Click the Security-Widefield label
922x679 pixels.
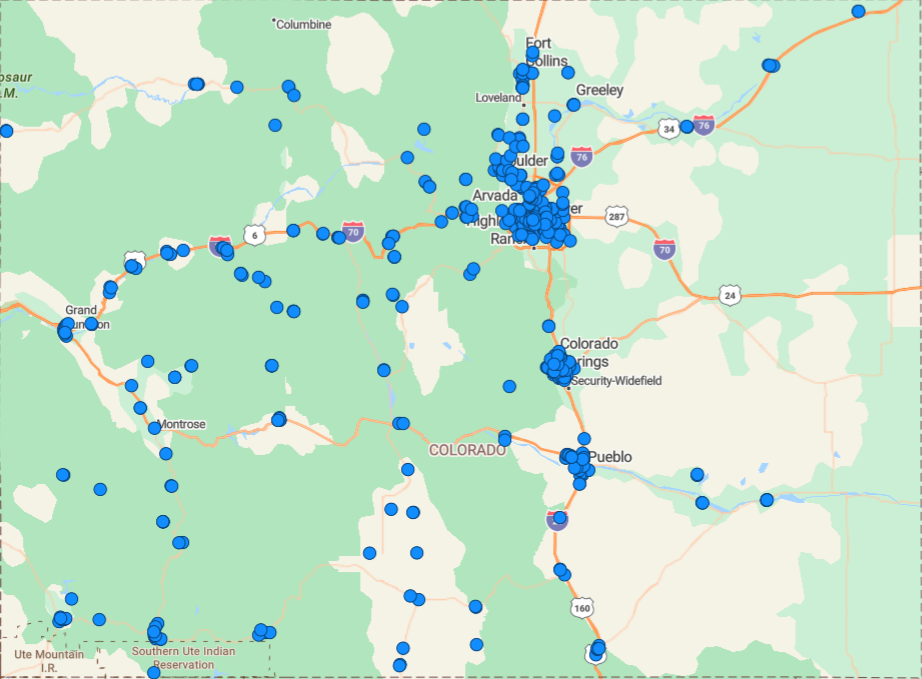[615, 381]
